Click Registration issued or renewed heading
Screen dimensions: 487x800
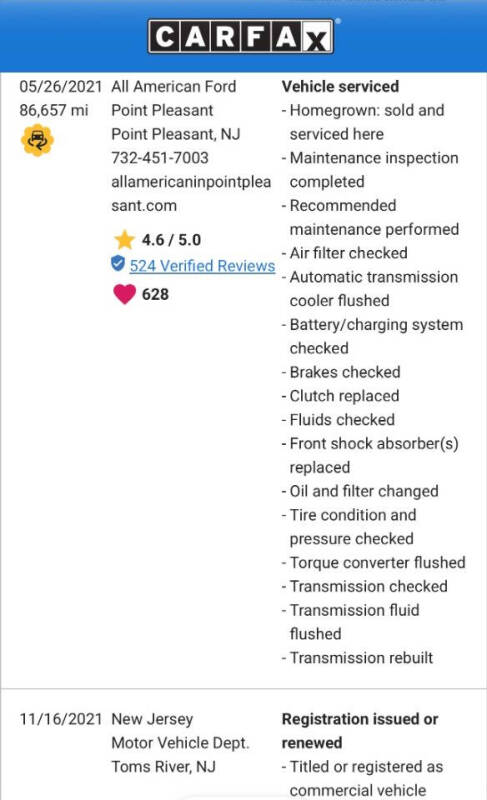(x=360, y=731)
